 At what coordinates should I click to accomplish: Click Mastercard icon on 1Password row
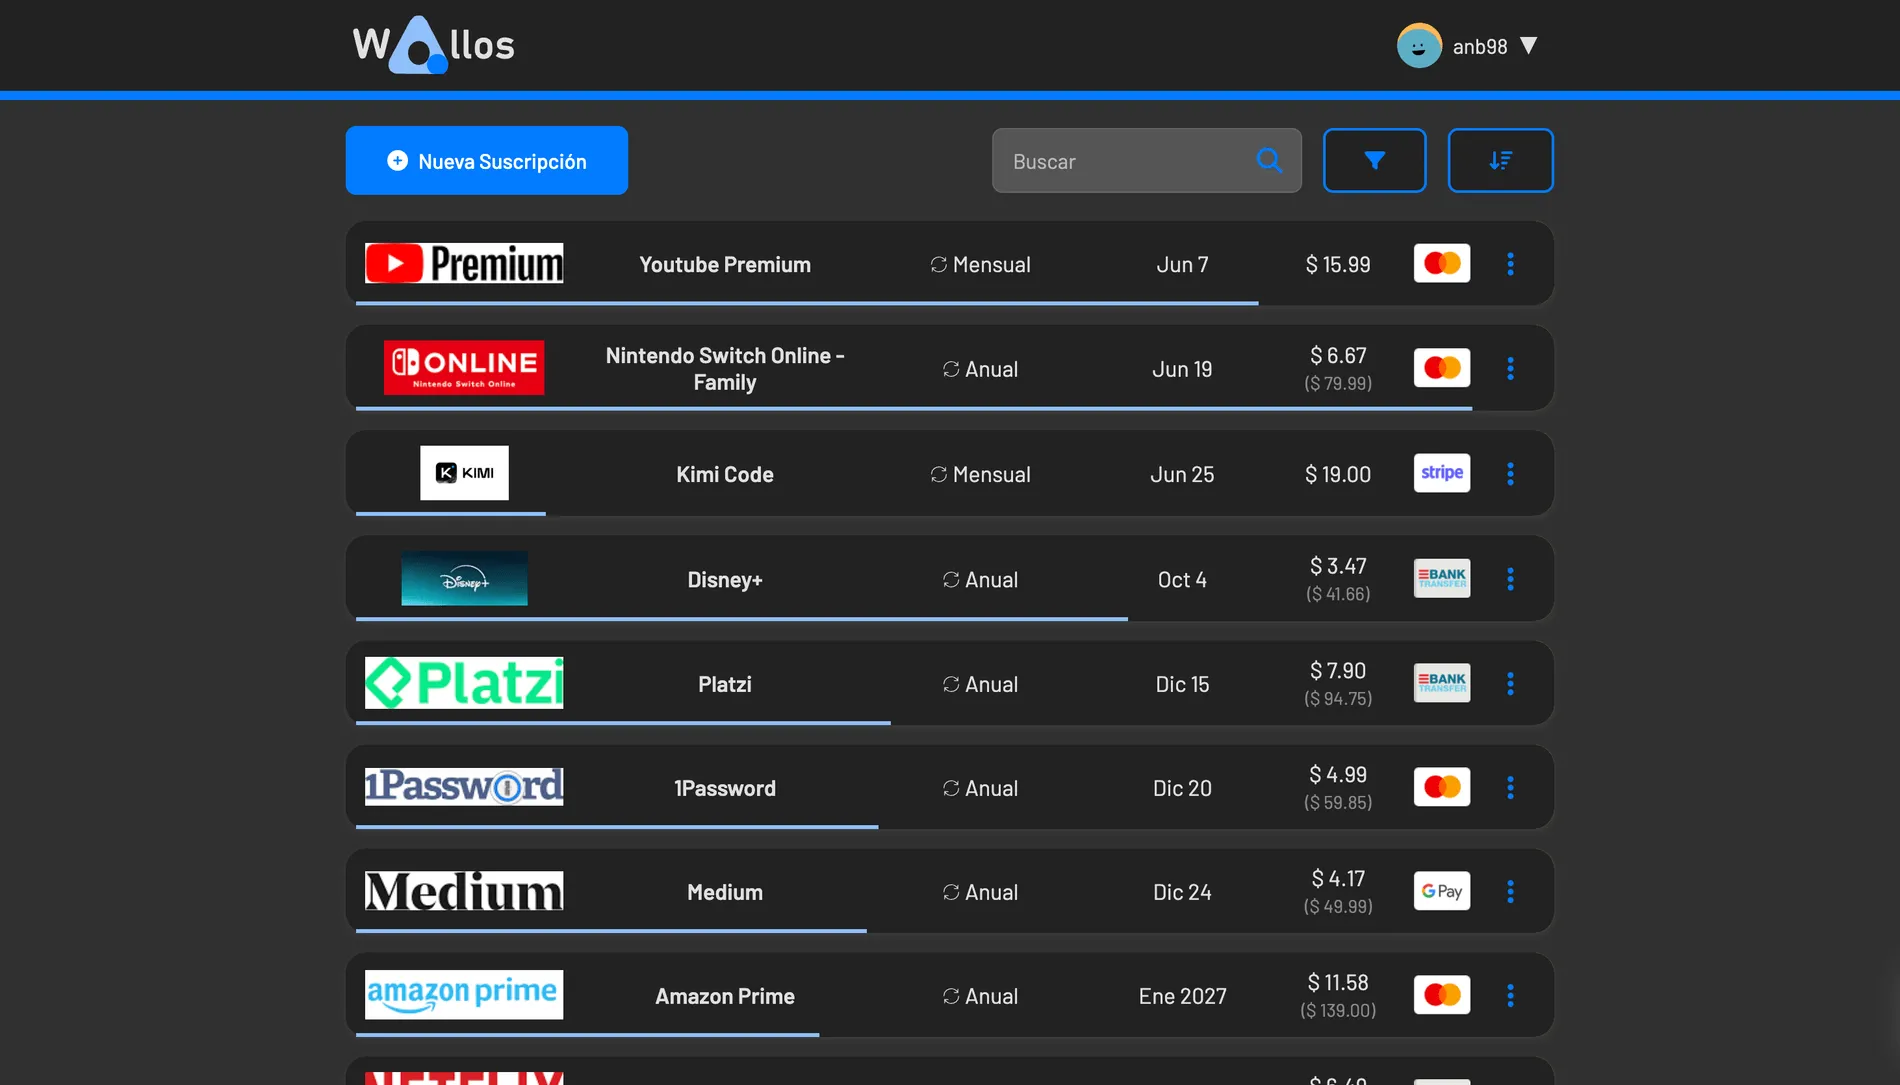[x=1442, y=787]
